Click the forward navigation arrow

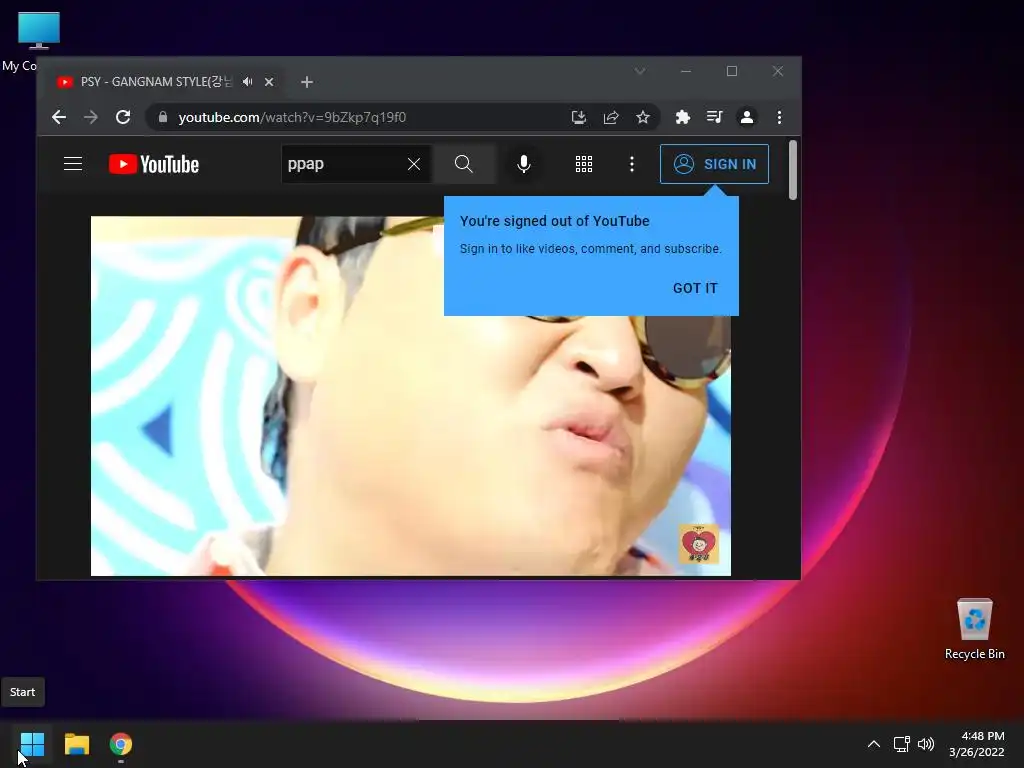pos(91,117)
